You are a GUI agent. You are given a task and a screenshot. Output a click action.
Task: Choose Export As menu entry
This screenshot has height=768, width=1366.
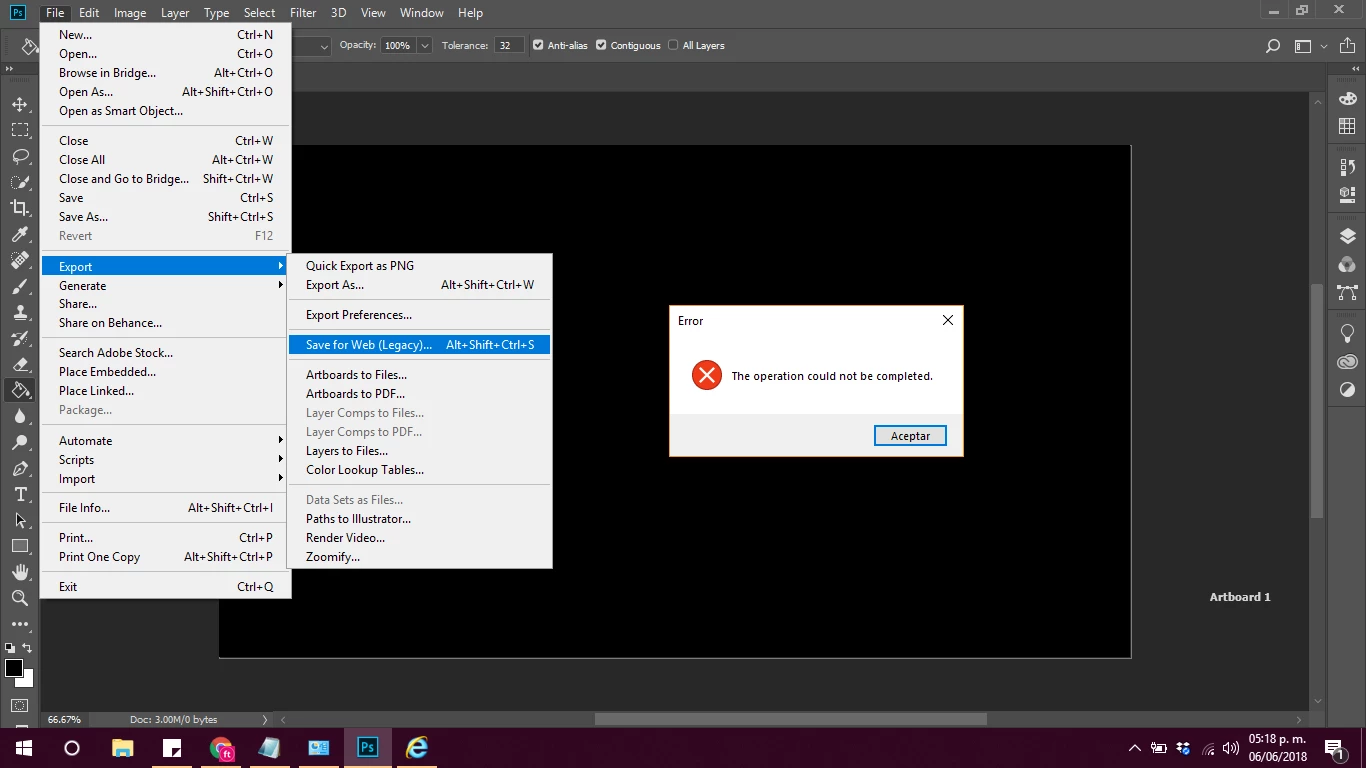(420, 285)
